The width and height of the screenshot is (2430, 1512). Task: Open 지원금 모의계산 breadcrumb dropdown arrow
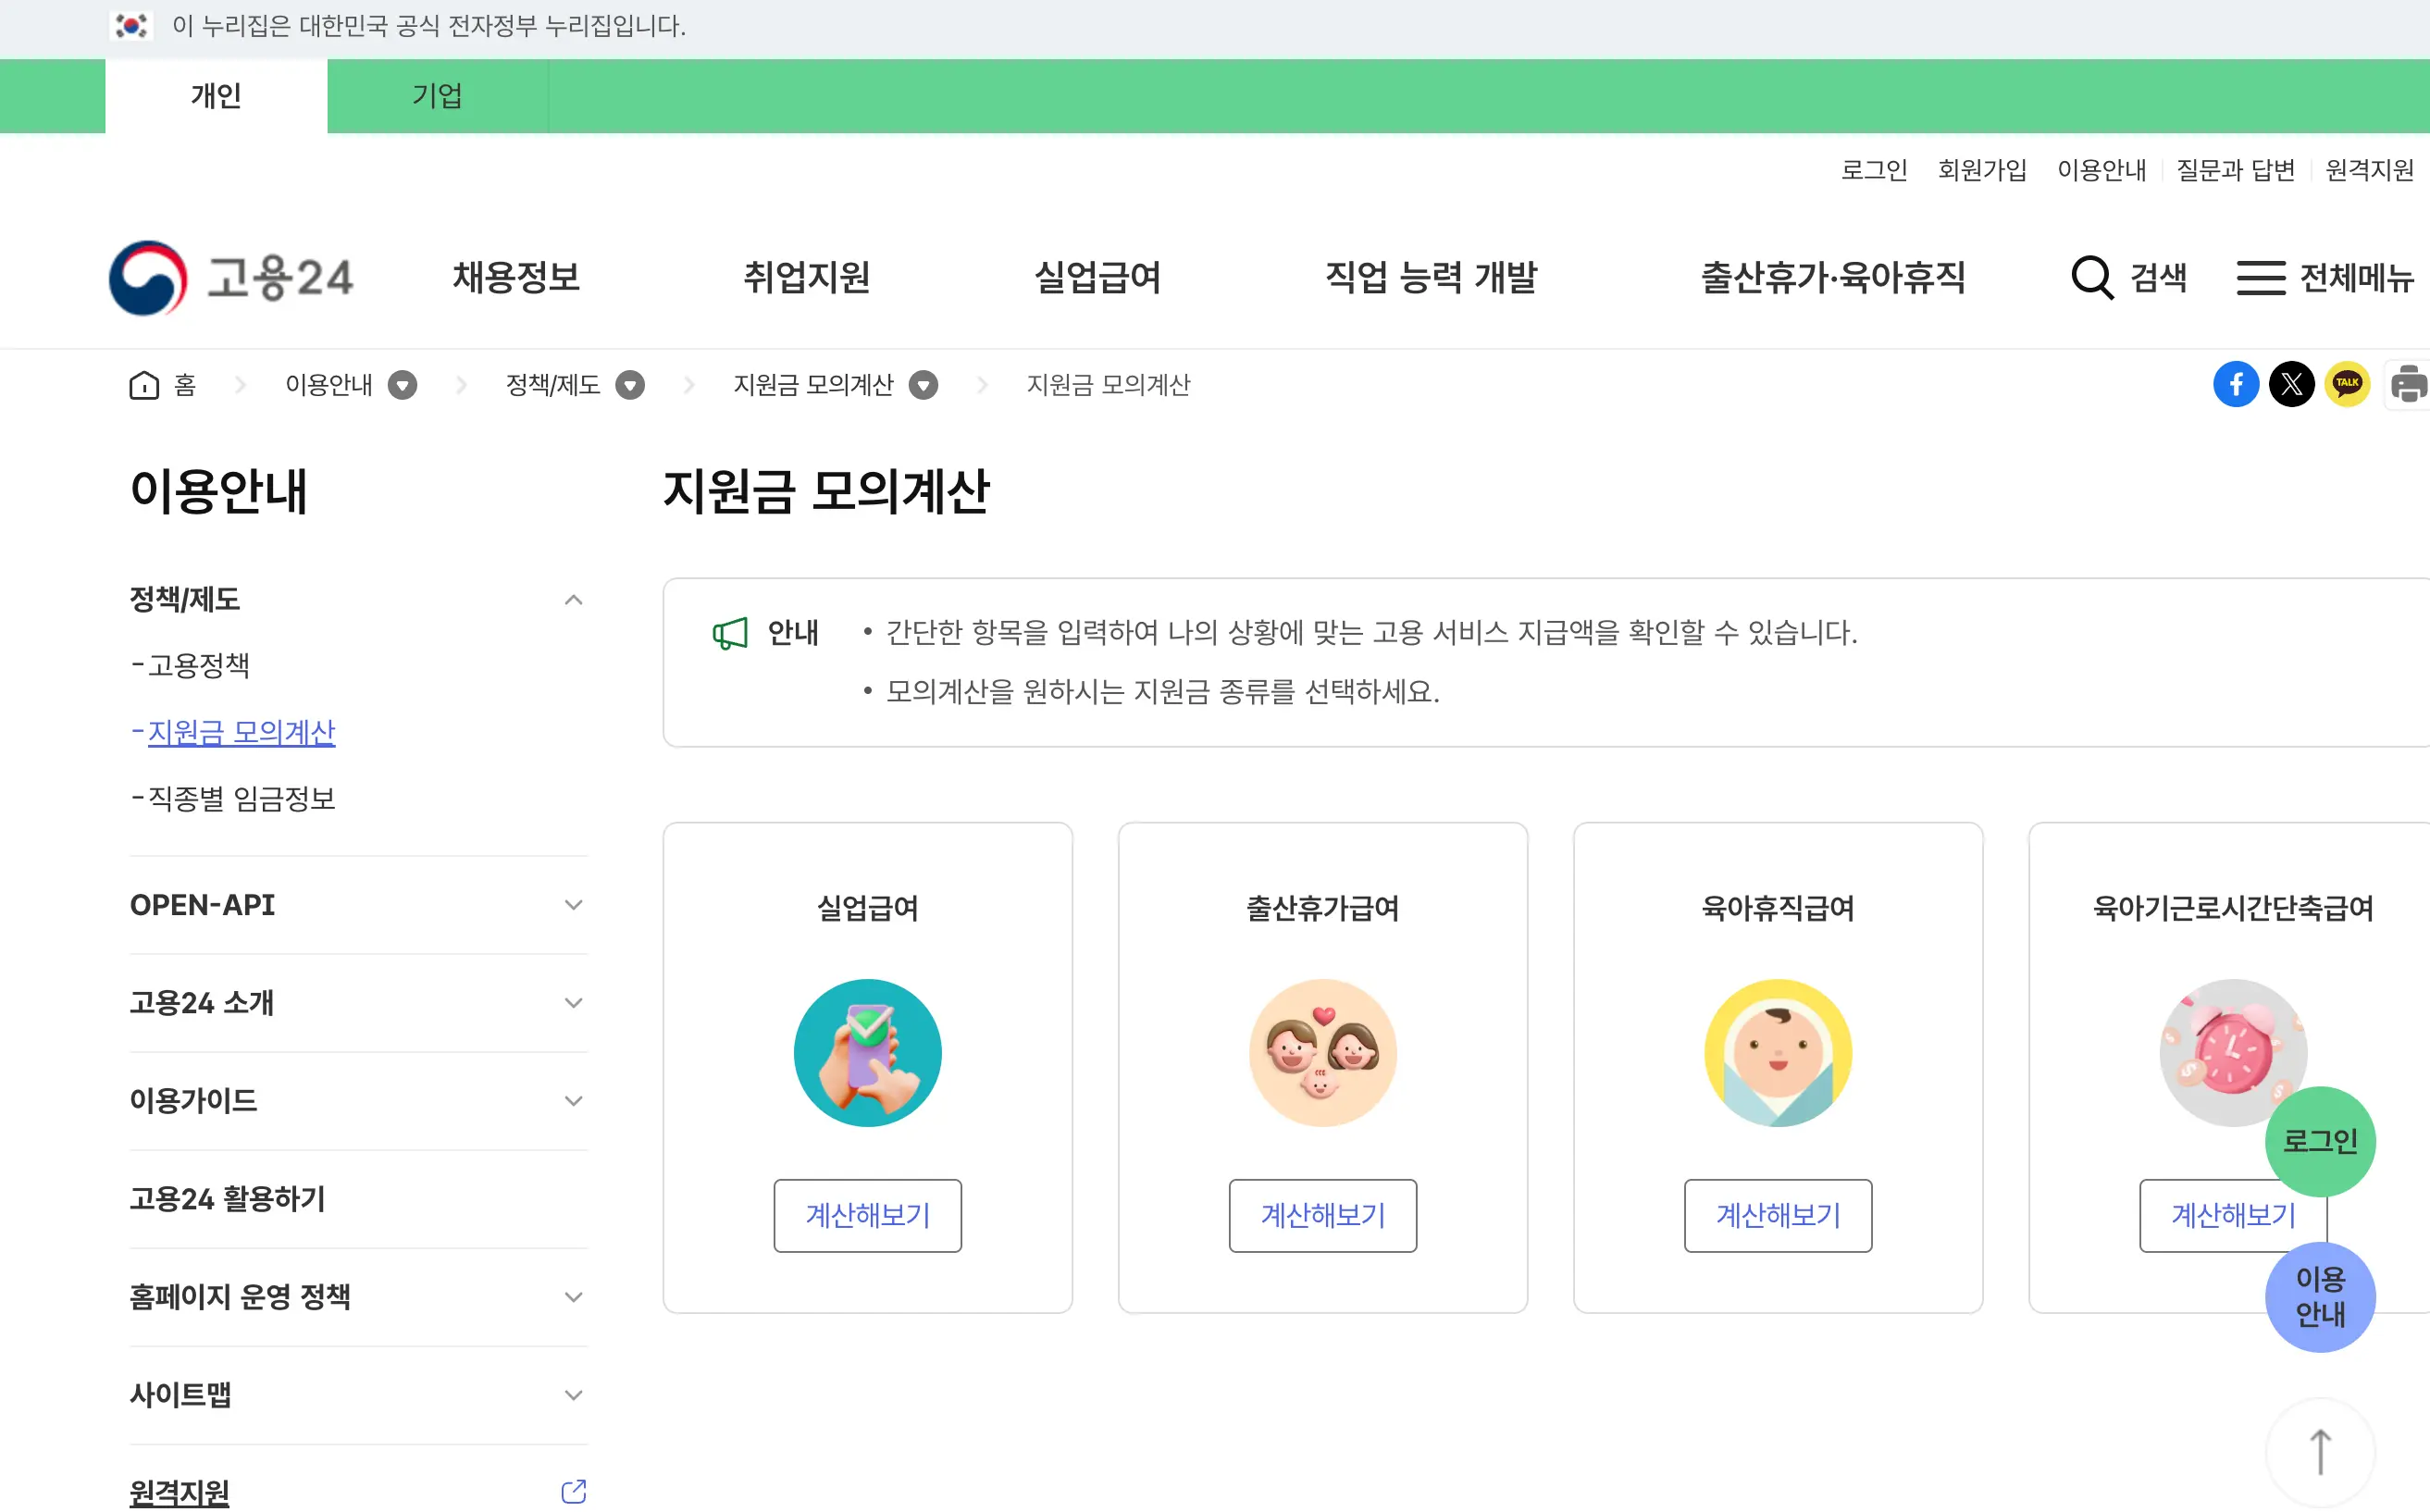[923, 385]
